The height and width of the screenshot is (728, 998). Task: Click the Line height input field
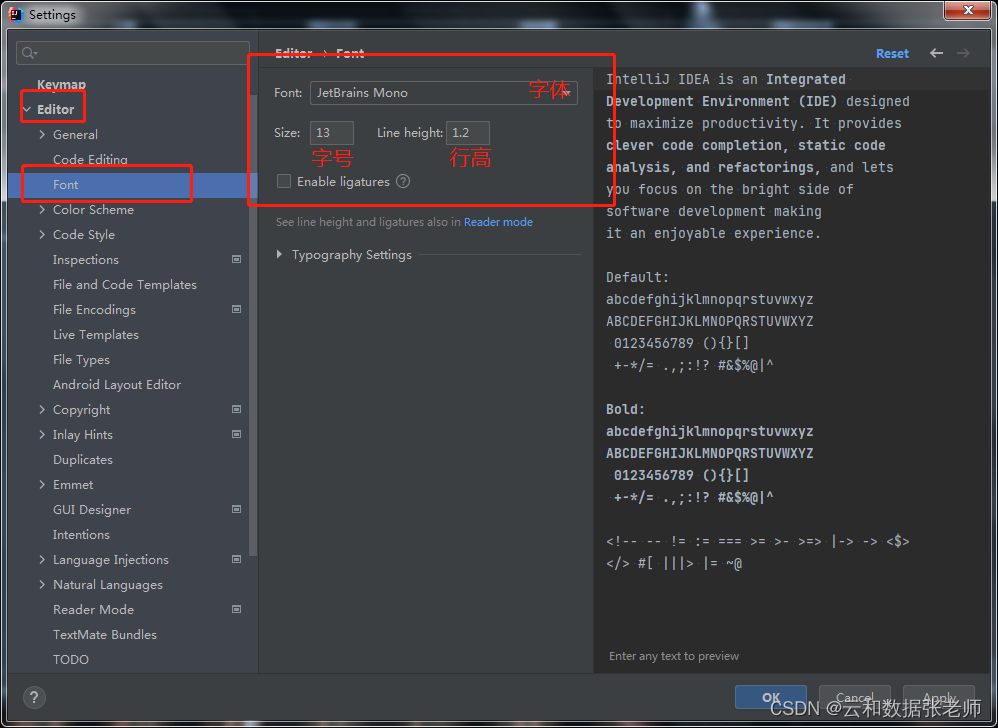coord(468,133)
